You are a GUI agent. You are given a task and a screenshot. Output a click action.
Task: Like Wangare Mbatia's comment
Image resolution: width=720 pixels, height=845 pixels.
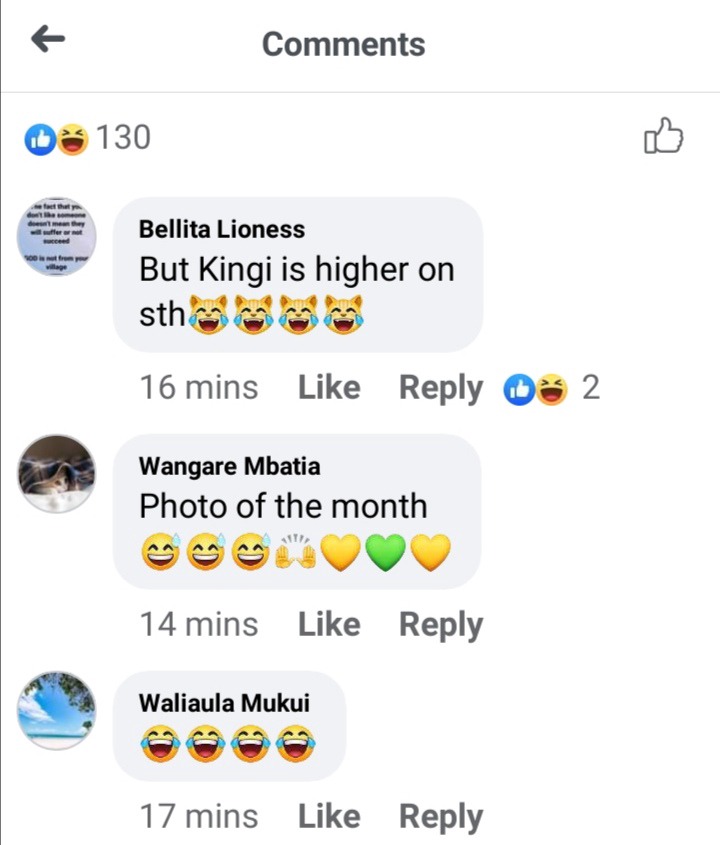point(329,625)
